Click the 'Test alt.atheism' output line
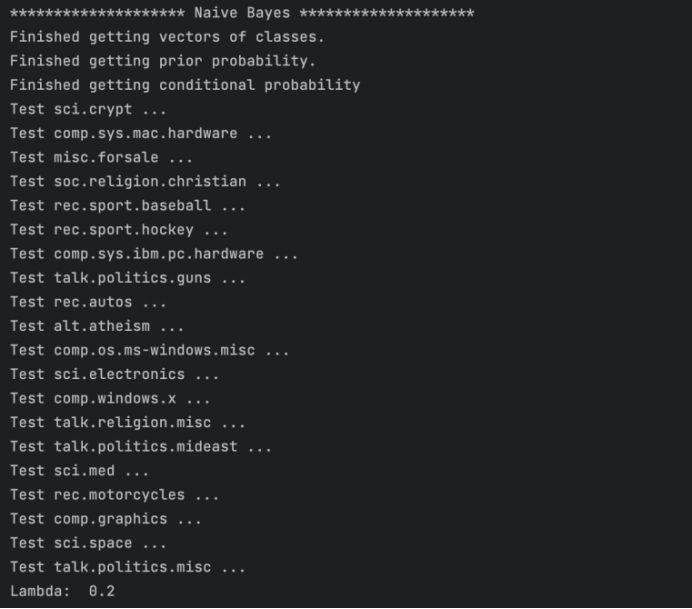The width and height of the screenshot is (692, 609). pos(97,326)
